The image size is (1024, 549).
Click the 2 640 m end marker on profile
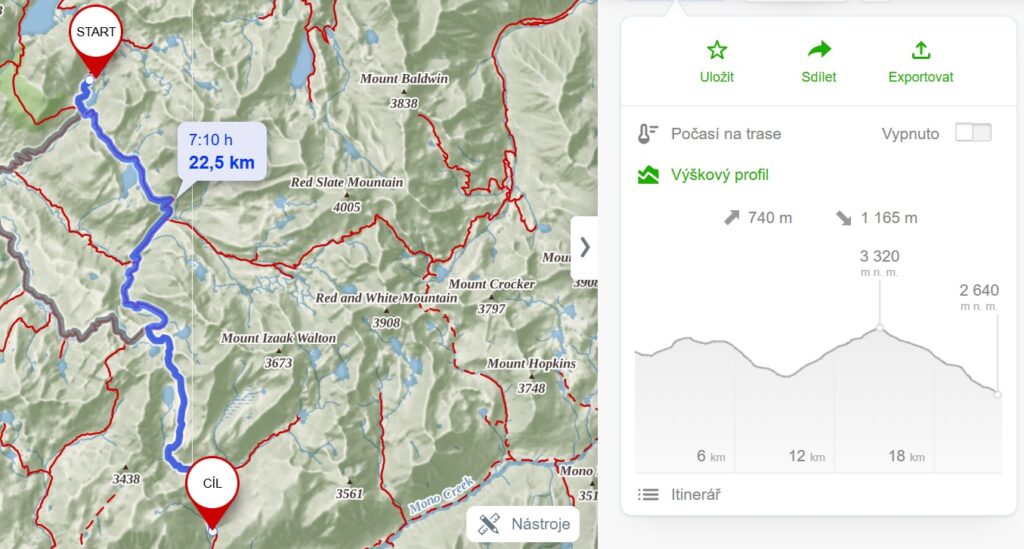[x=997, y=394]
